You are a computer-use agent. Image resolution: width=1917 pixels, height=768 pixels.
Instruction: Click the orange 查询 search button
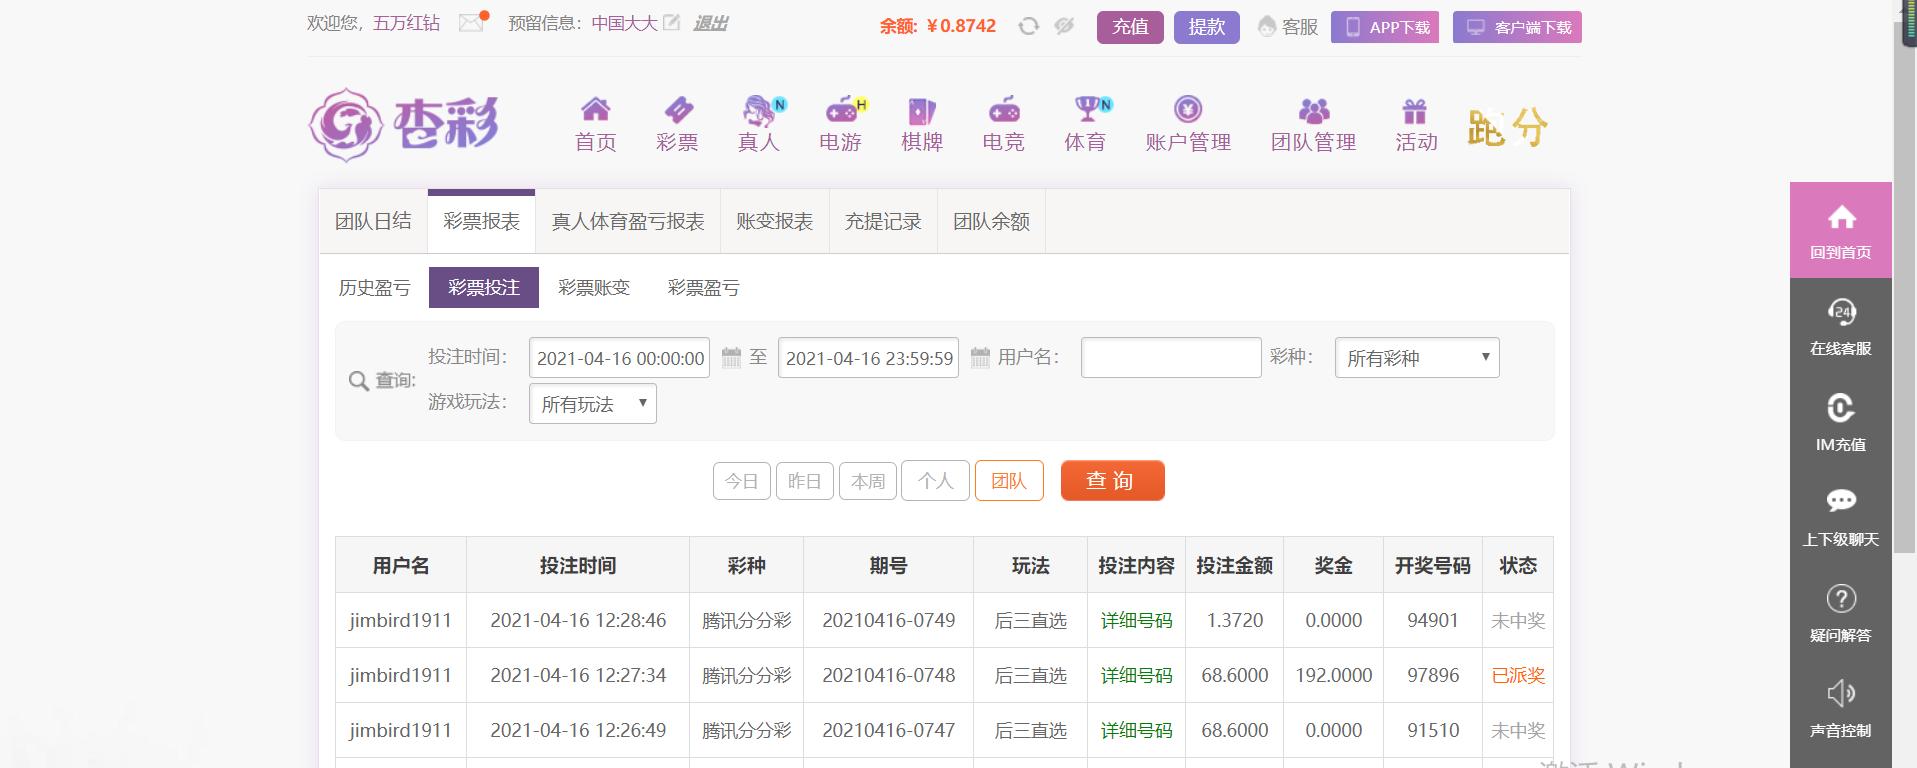(x=1113, y=480)
